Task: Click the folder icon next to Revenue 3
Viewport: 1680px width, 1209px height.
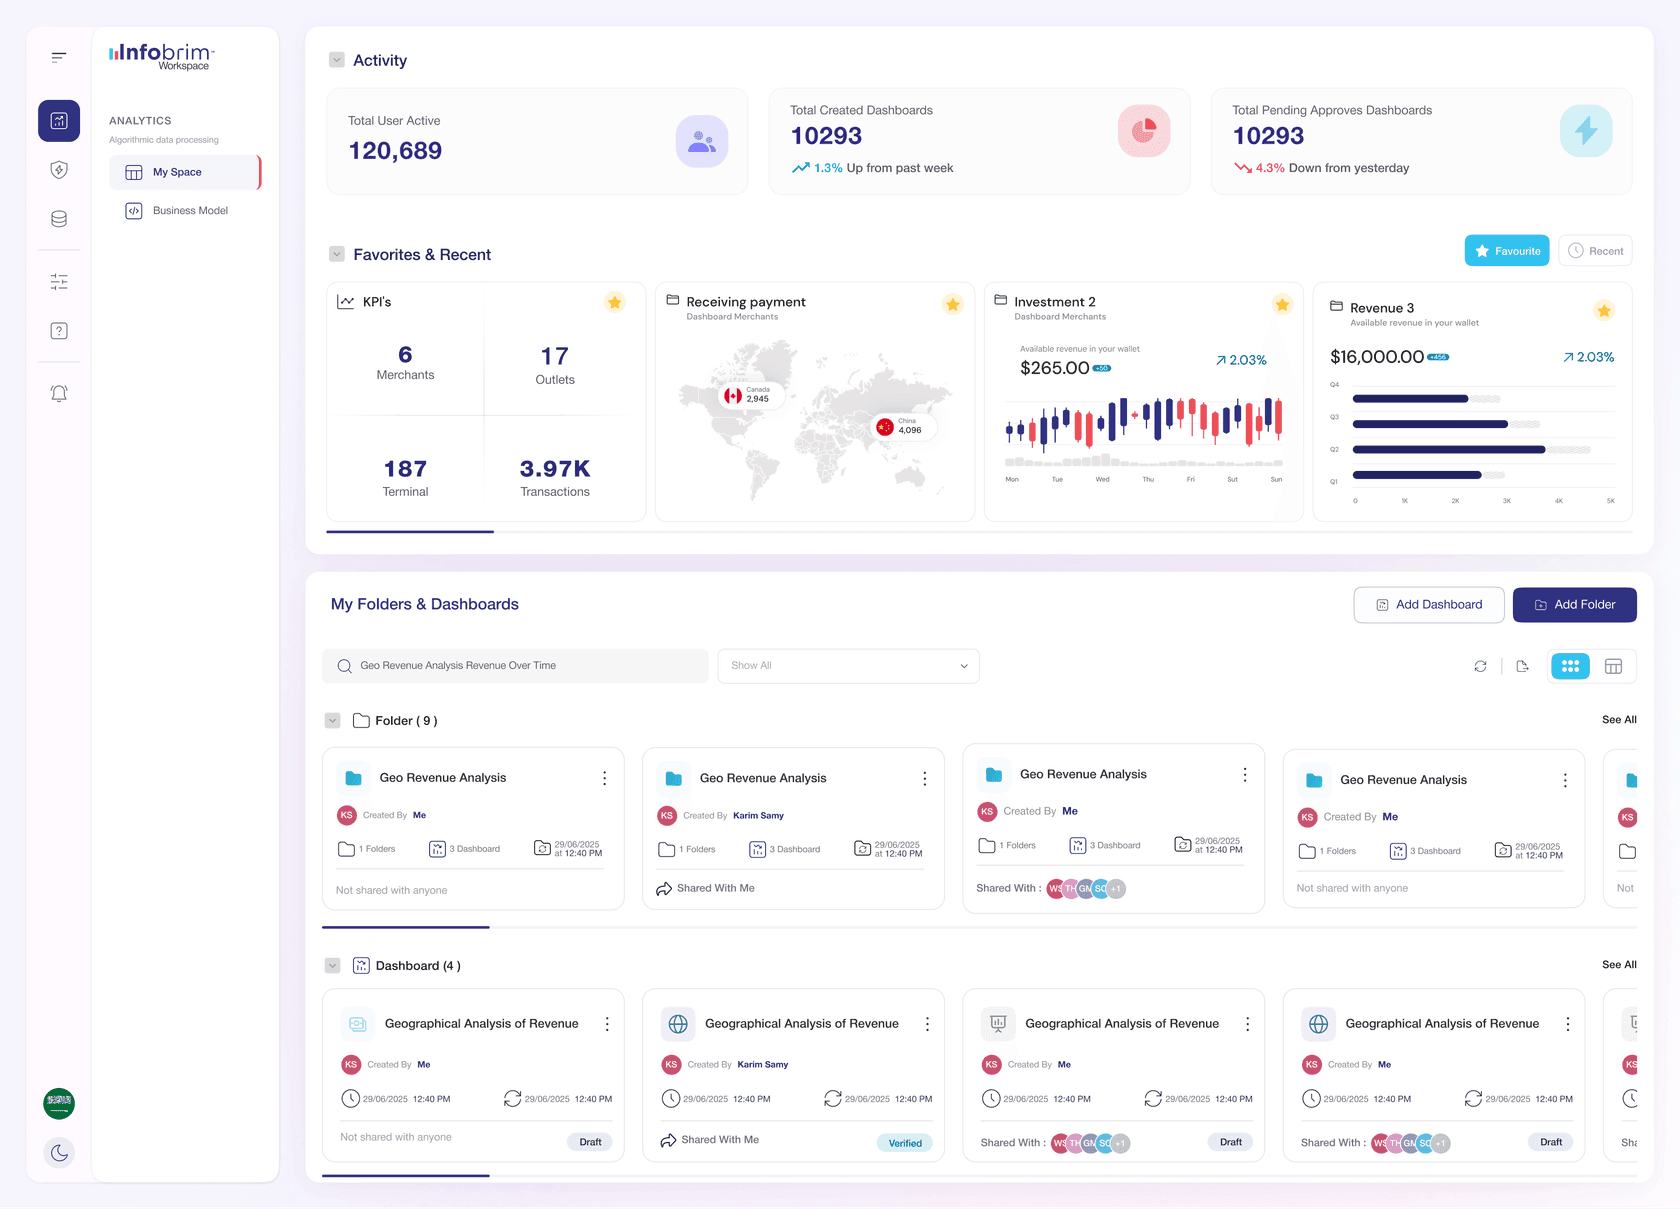Action: pyautogui.click(x=1336, y=306)
